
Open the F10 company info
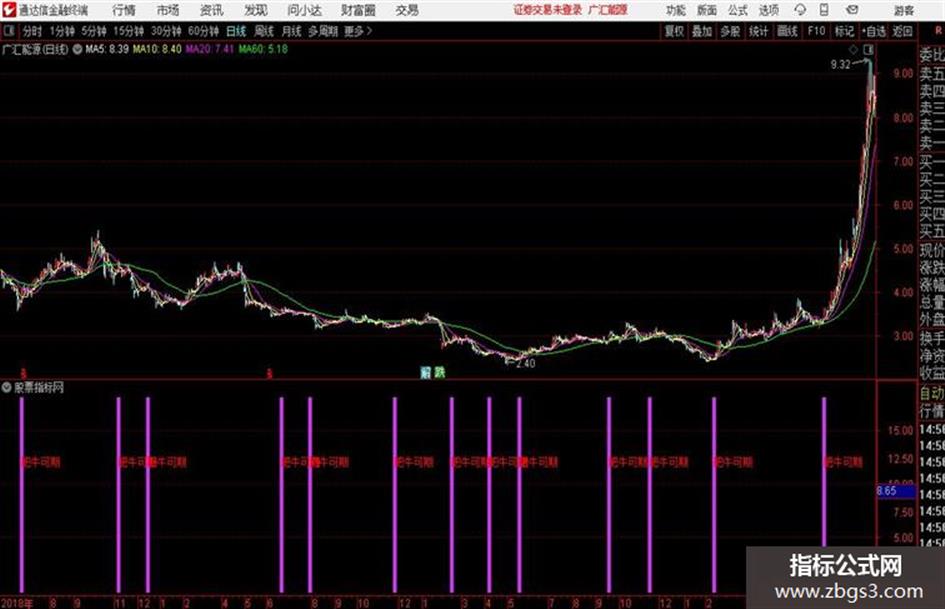pos(816,31)
